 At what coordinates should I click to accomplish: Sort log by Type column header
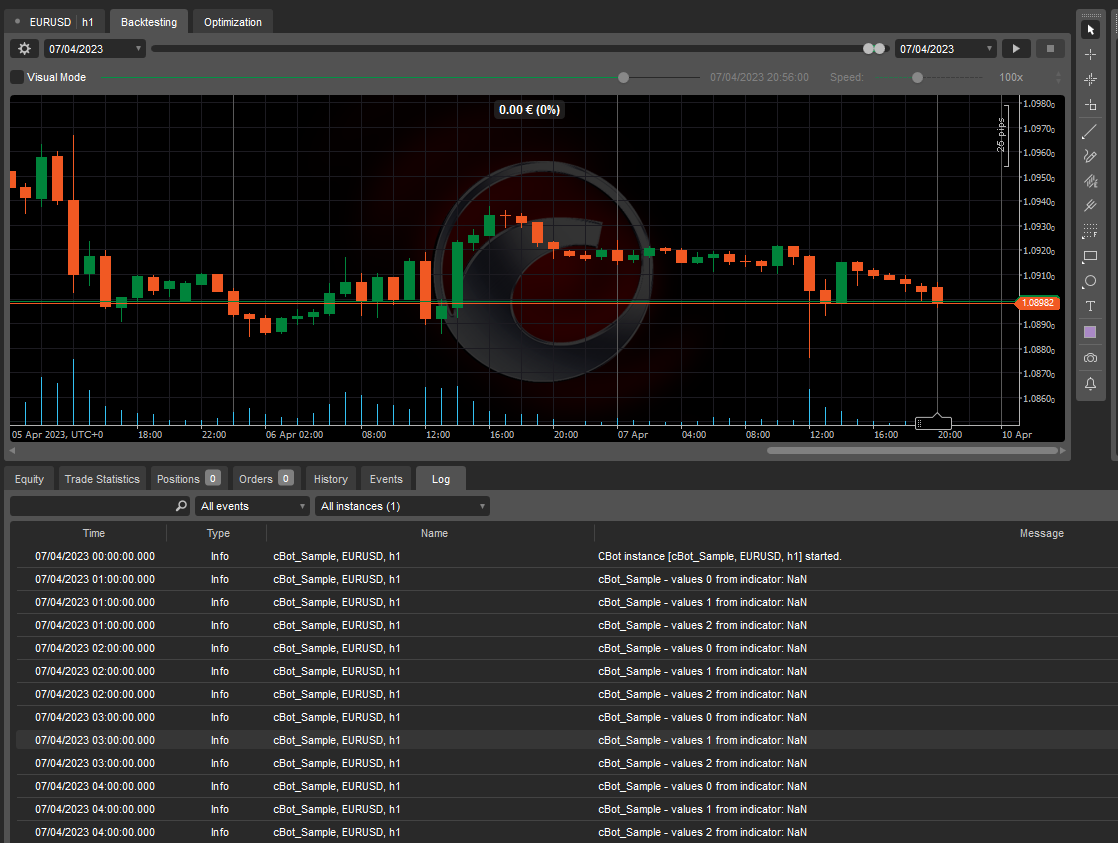[218, 533]
